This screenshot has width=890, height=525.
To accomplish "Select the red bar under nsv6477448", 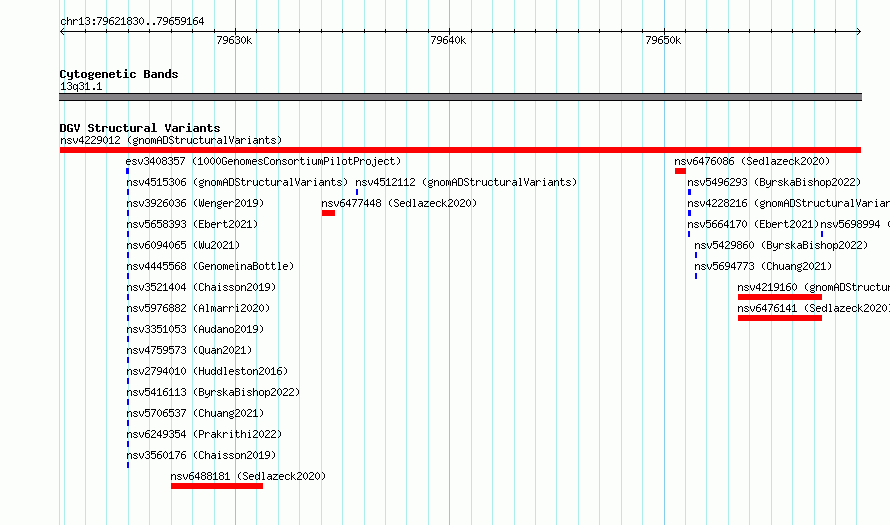I will (x=328, y=213).
